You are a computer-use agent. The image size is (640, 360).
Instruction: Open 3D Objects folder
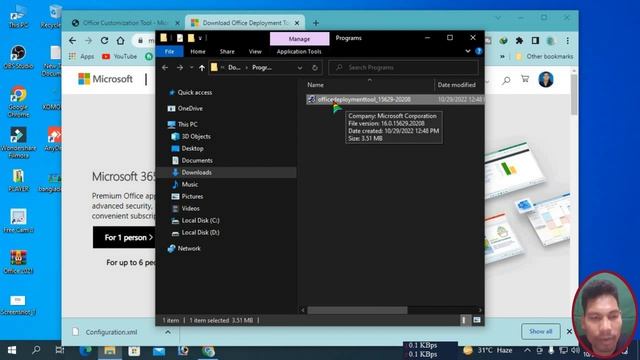[x=196, y=136]
